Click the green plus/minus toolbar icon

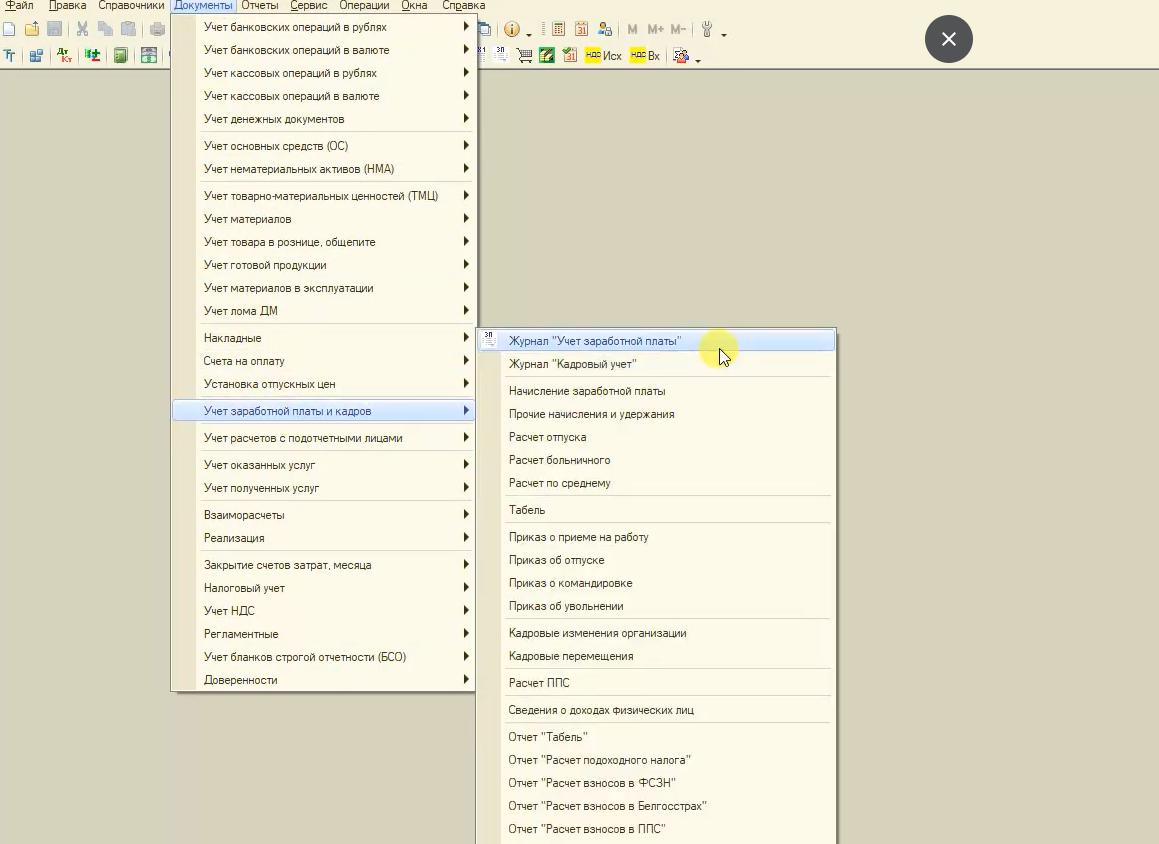click(92, 55)
